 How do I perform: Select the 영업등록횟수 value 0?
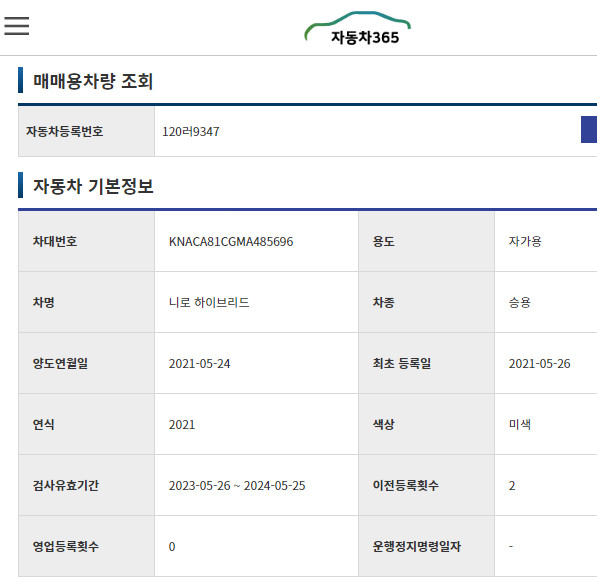pos(172,546)
